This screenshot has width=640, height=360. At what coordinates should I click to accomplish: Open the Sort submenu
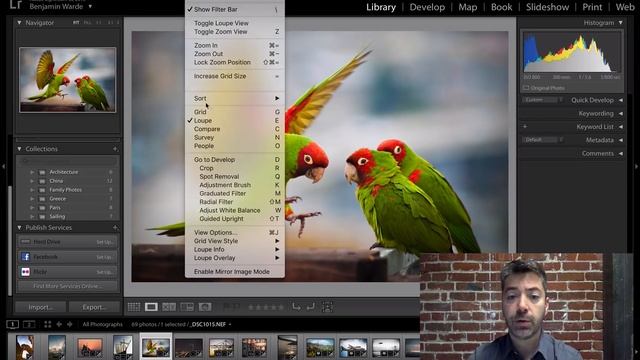tap(235, 98)
